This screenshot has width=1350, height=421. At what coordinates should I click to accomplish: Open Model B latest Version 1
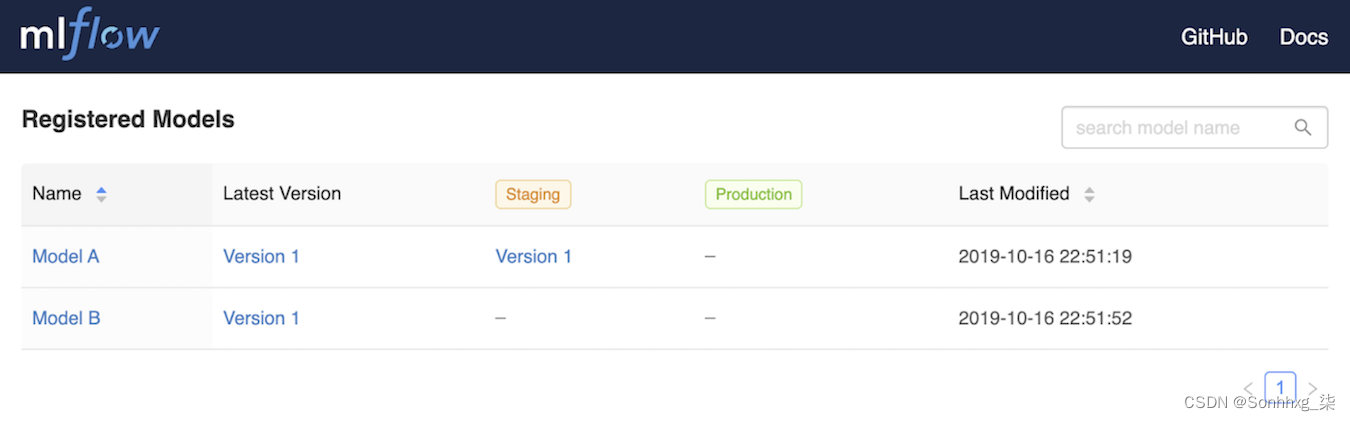tap(261, 318)
